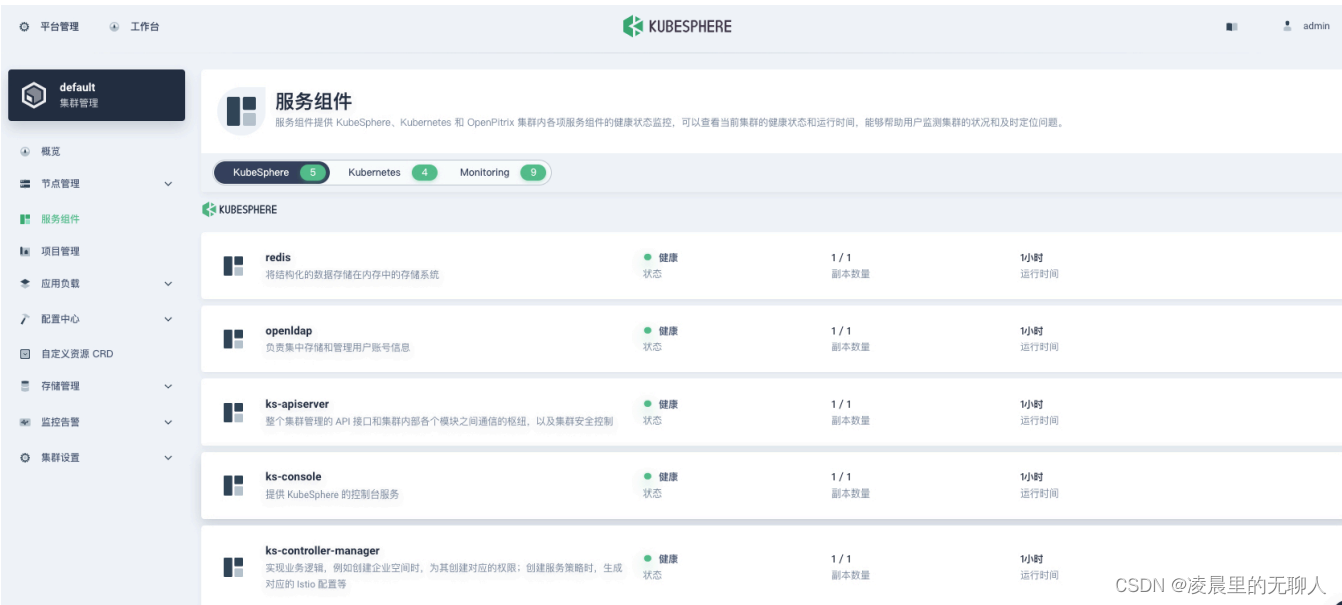
Task: Switch to the Kubernetes tab
Action: [x=392, y=173]
